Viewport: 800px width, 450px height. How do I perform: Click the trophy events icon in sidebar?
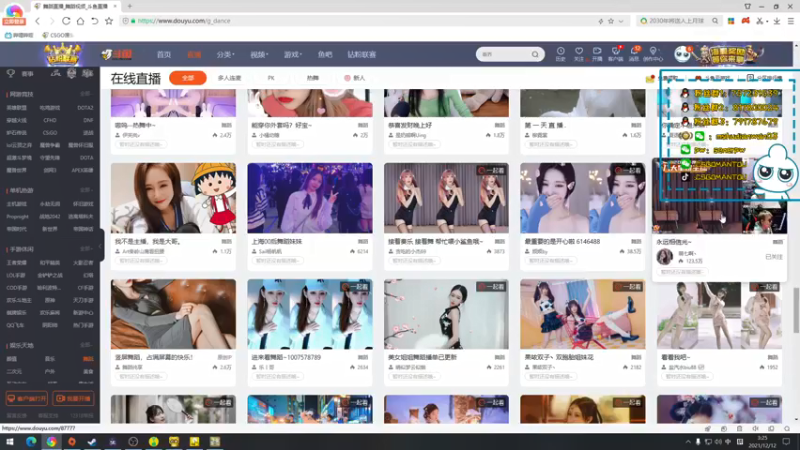click(x=11, y=74)
